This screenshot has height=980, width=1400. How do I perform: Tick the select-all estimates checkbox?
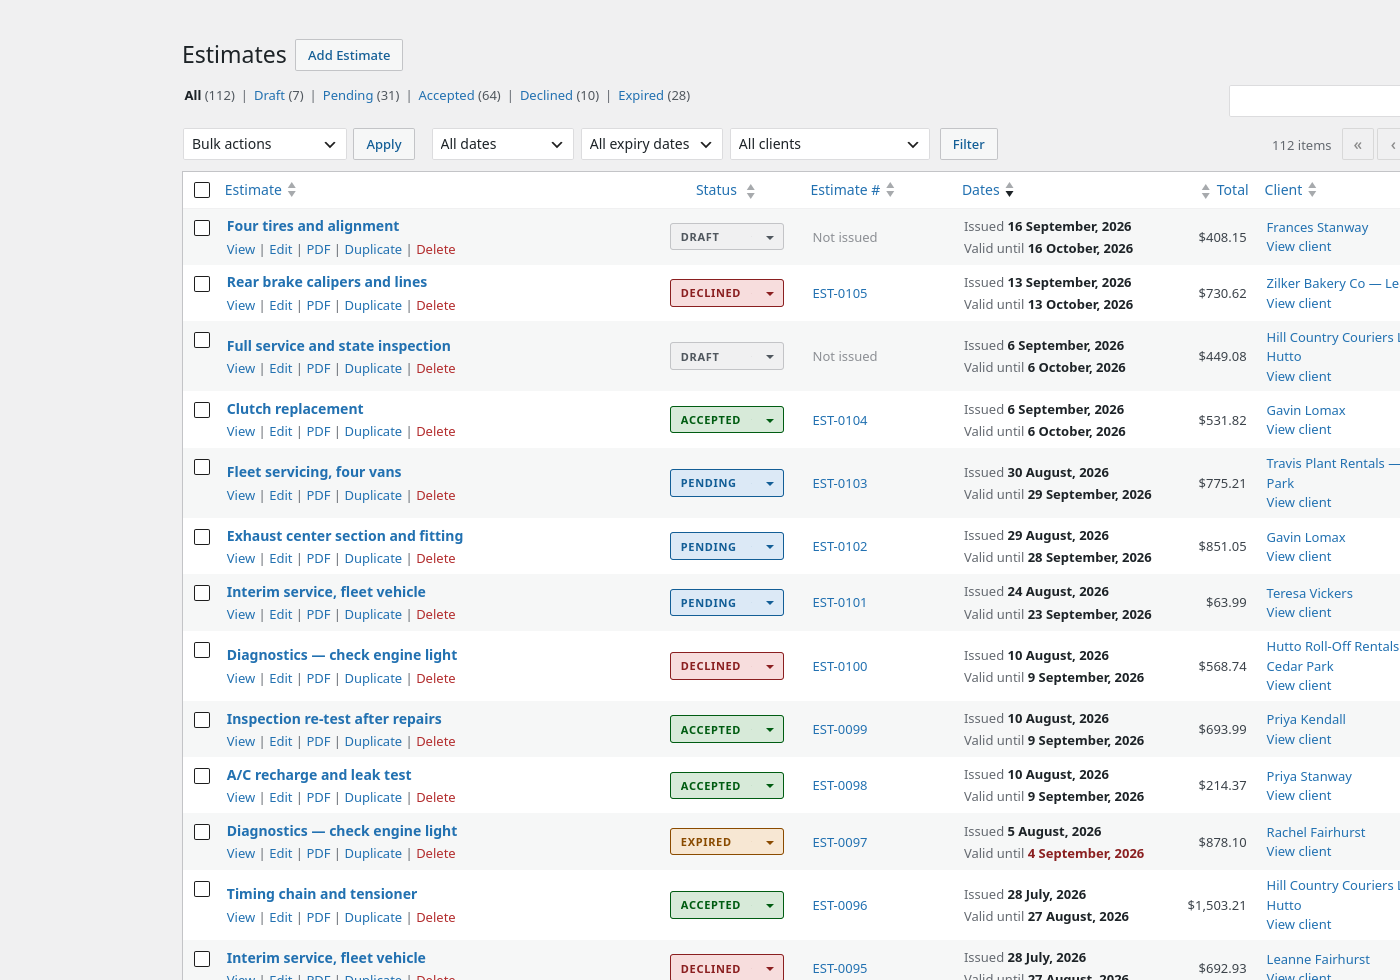pos(202,190)
